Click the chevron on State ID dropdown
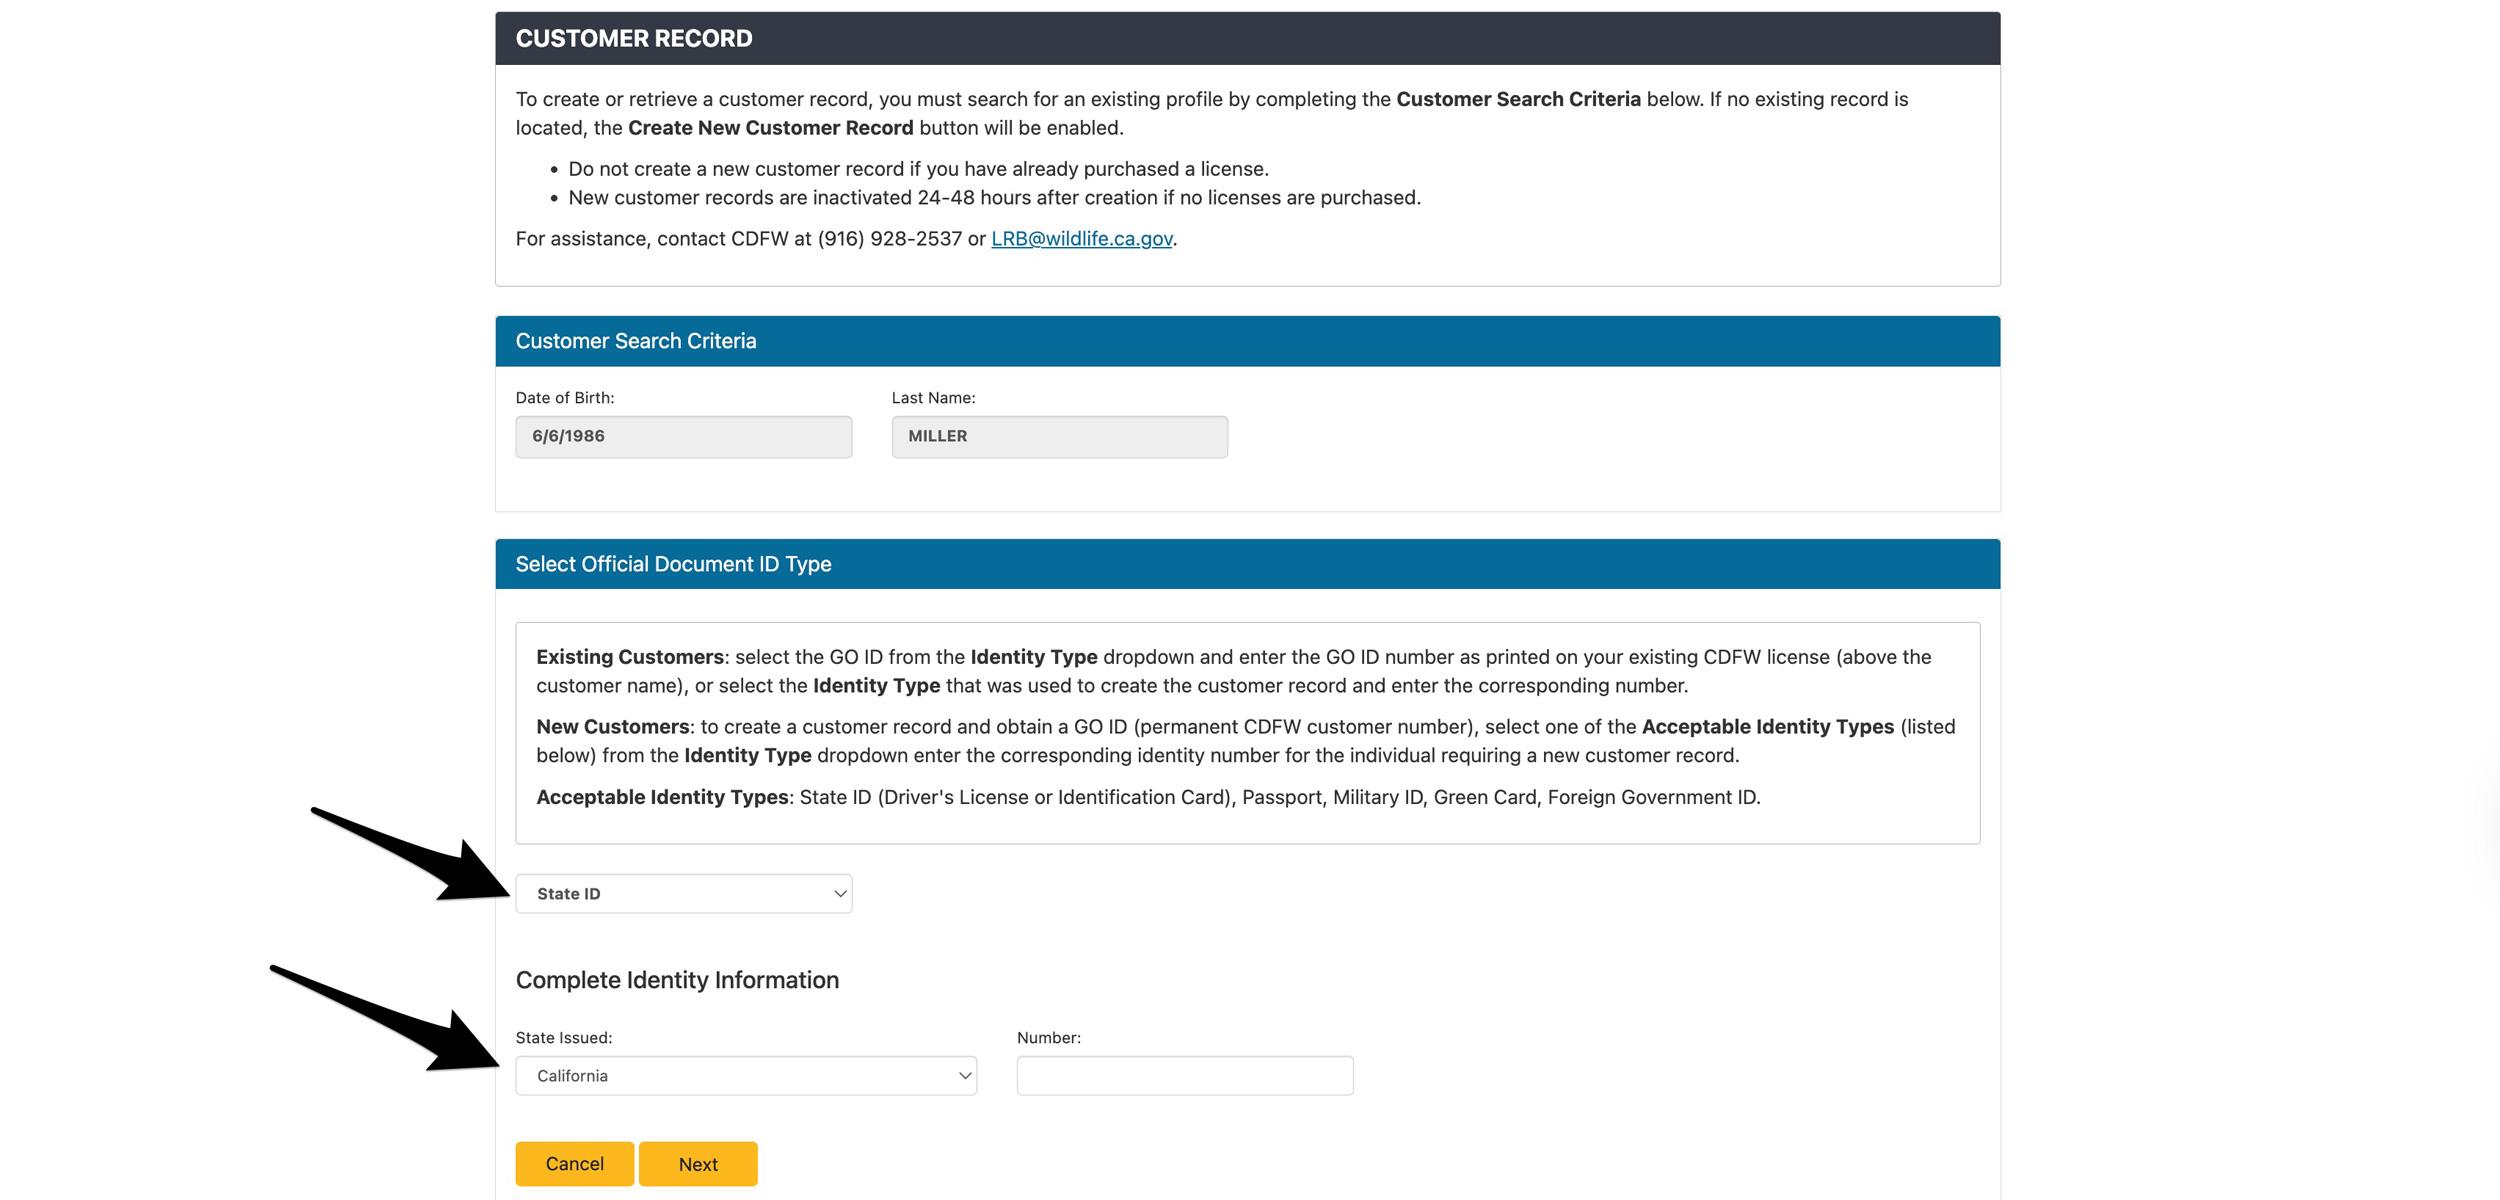Screen dimensions: 2500x1200 (x=840, y=894)
